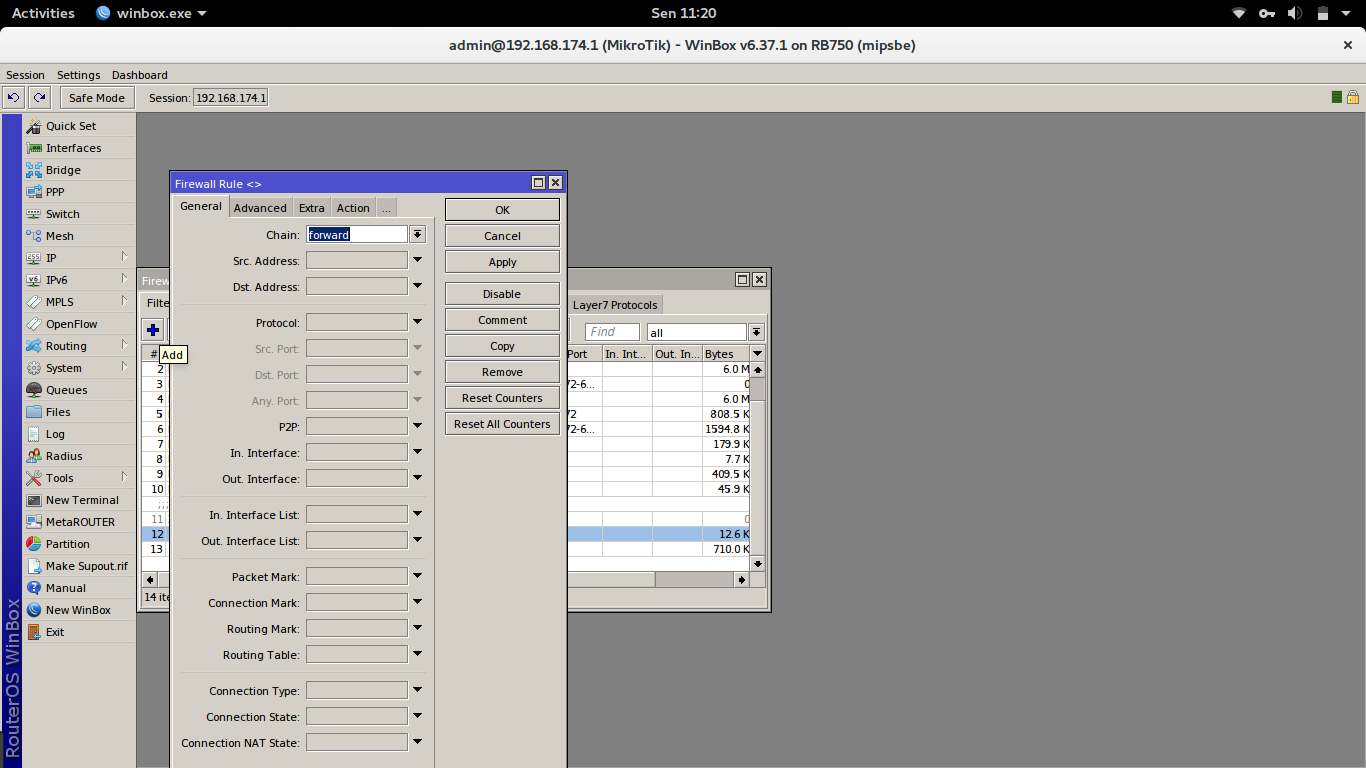Click the Apply button
Image resolution: width=1366 pixels, height=768 pixels.
pos(502,262)
